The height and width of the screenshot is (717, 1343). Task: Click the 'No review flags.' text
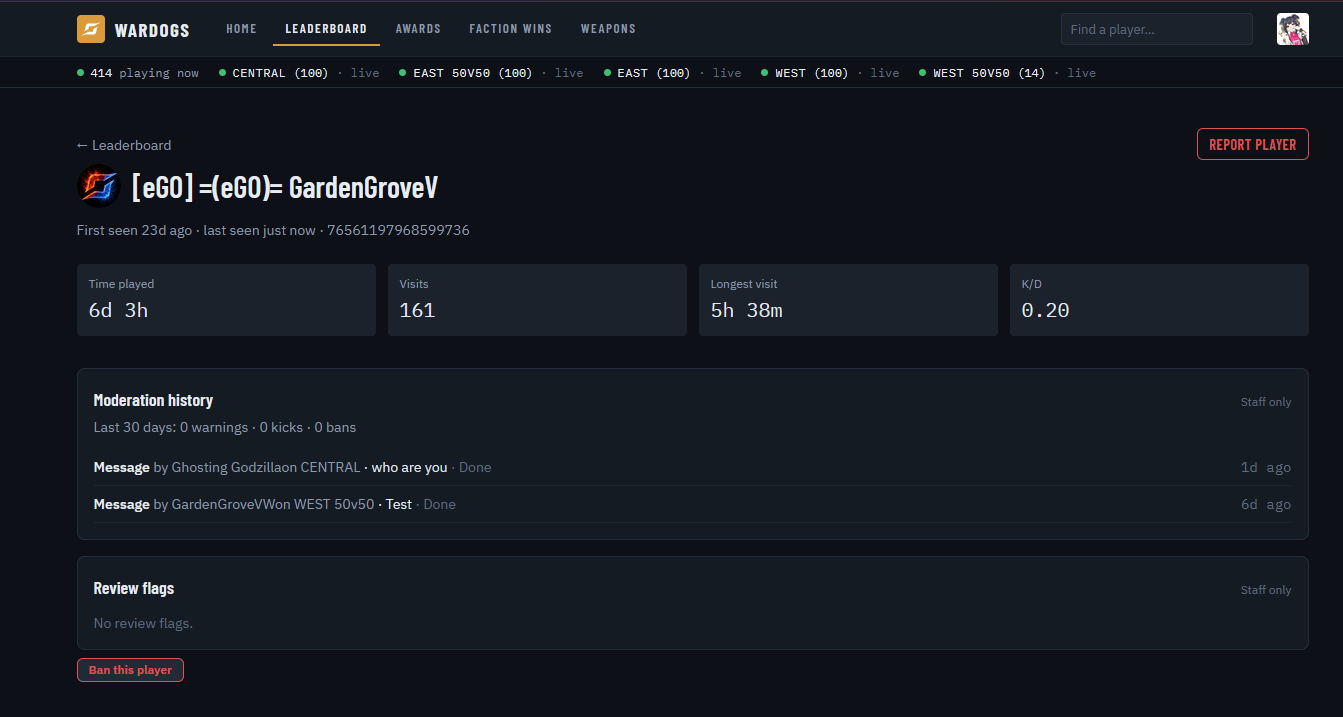point(143,623)
